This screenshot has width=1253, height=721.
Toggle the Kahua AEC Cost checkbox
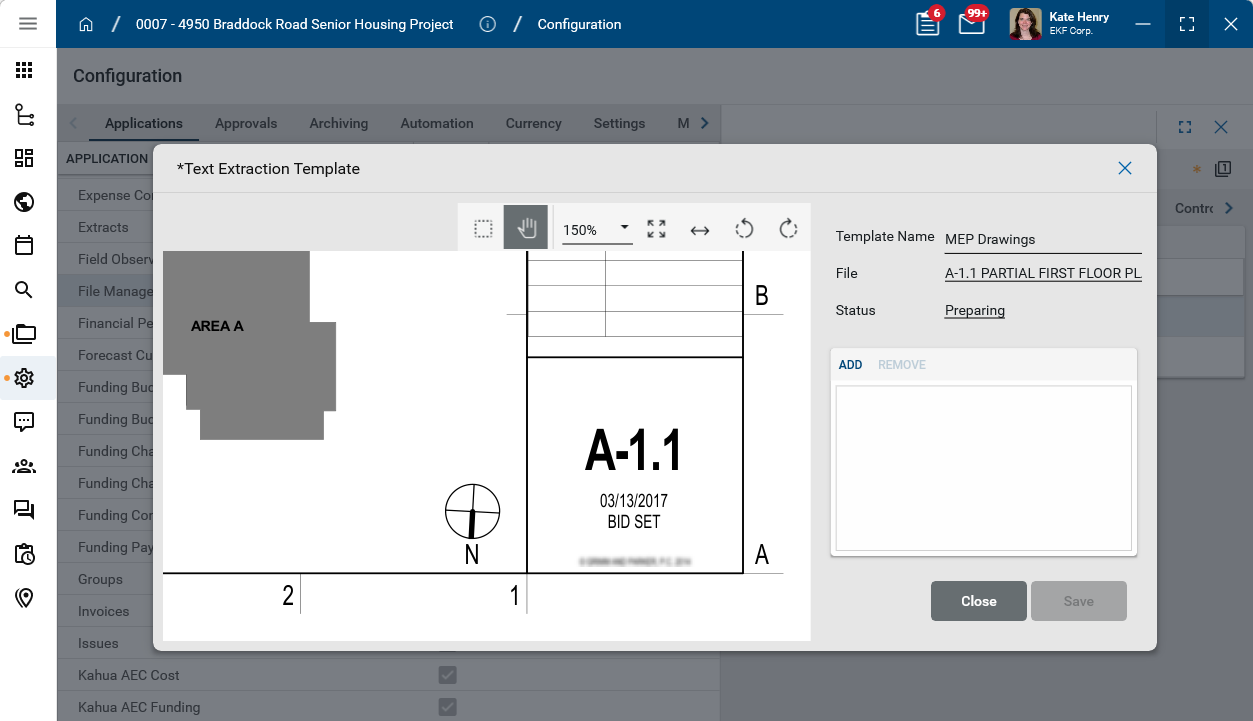[x=448, y=675]
